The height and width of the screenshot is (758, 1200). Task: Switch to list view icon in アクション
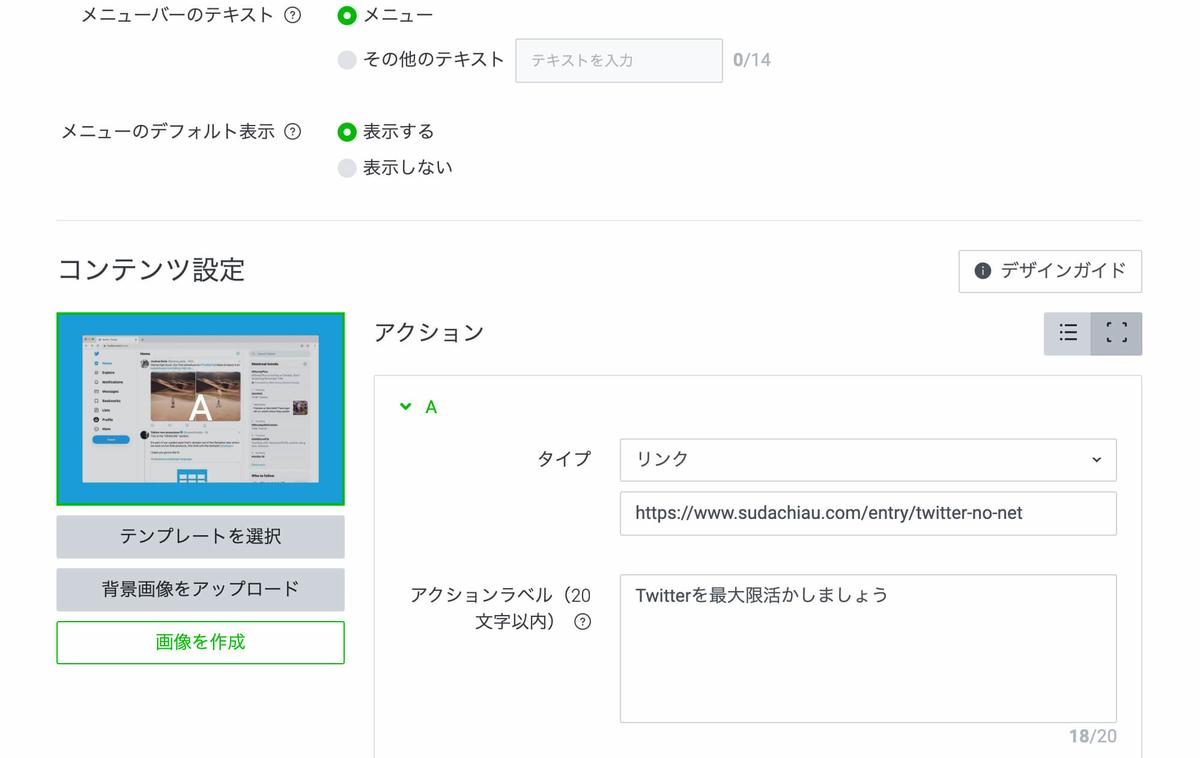pos(1068,333)
